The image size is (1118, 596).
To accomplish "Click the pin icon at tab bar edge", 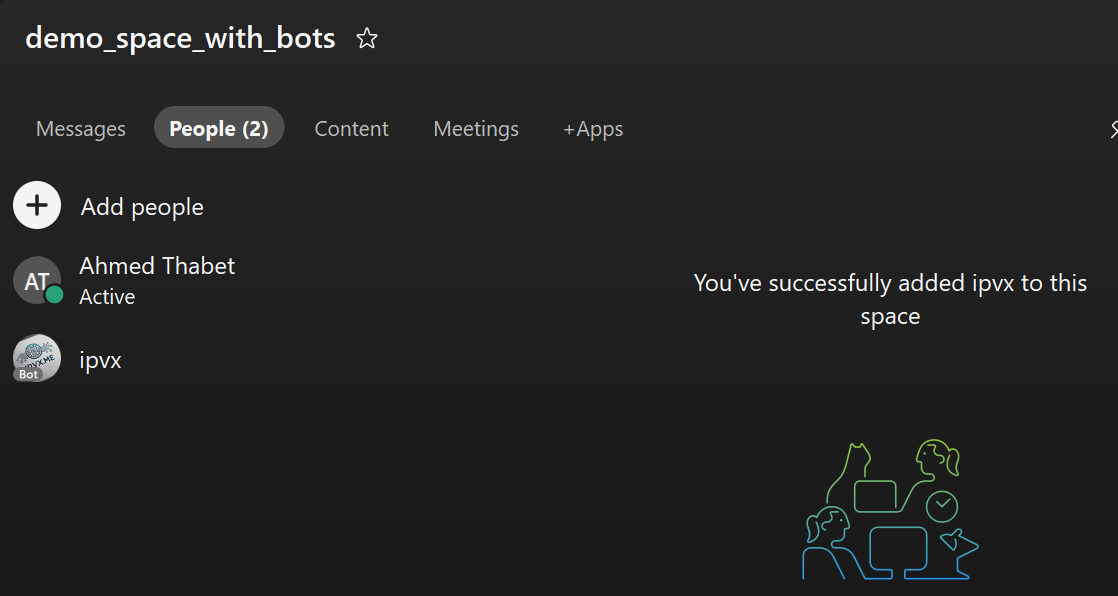I will point(1114,129).
